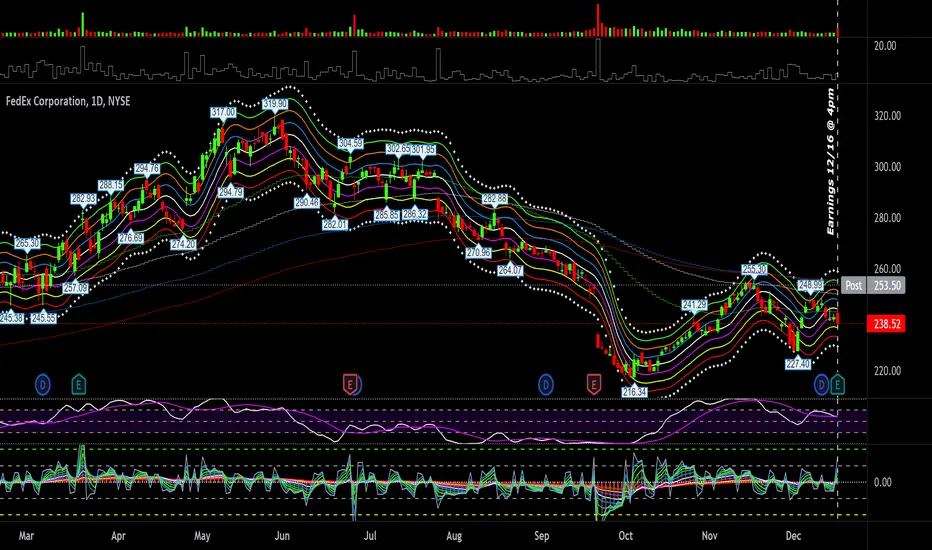This screenshot has height=550, width=932.
Task: Click the 302.65 pivot label
Action: (398, 148)
